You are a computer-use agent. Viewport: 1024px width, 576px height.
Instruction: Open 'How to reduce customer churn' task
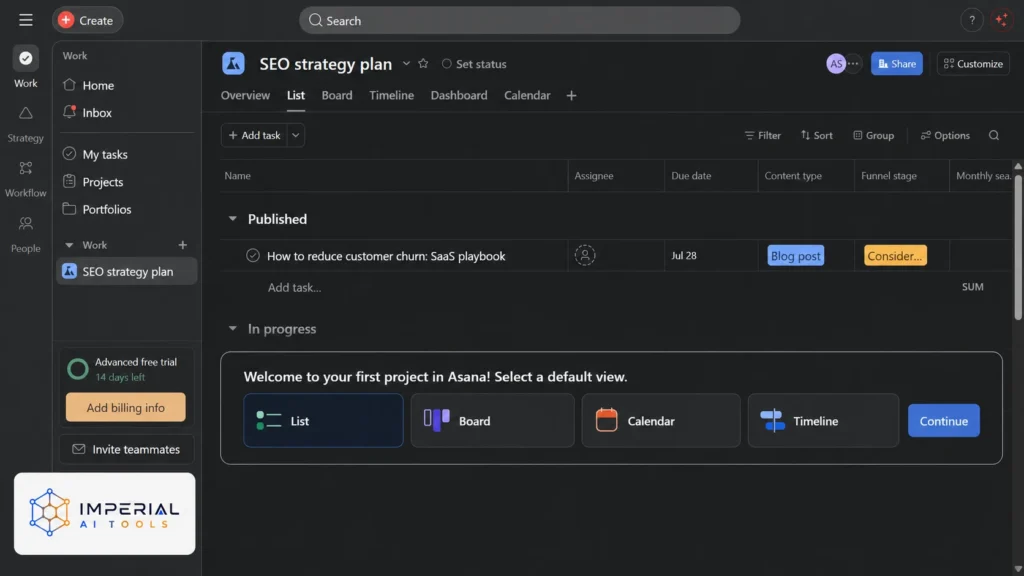point(386,256)
